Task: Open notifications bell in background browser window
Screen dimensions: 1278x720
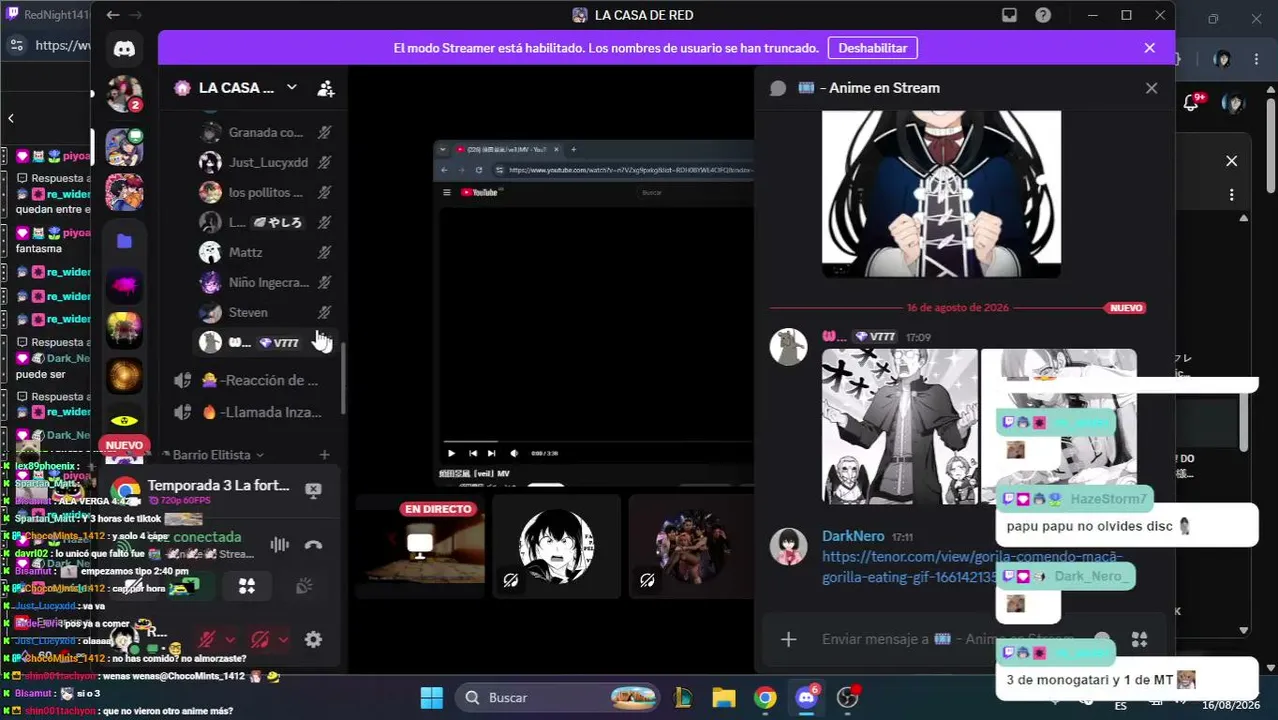Action: coord(1190,103)
